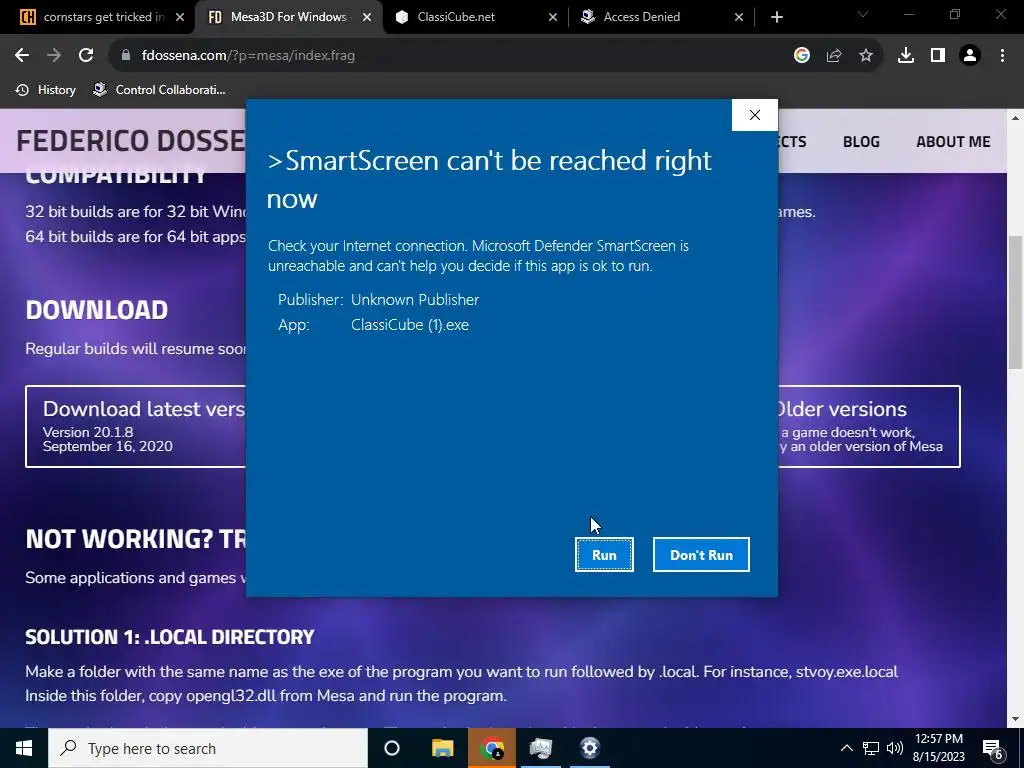This screenshot has height=768, width=1024.
Task: Bookmark this page with the star icon
Action: [865, 56]
